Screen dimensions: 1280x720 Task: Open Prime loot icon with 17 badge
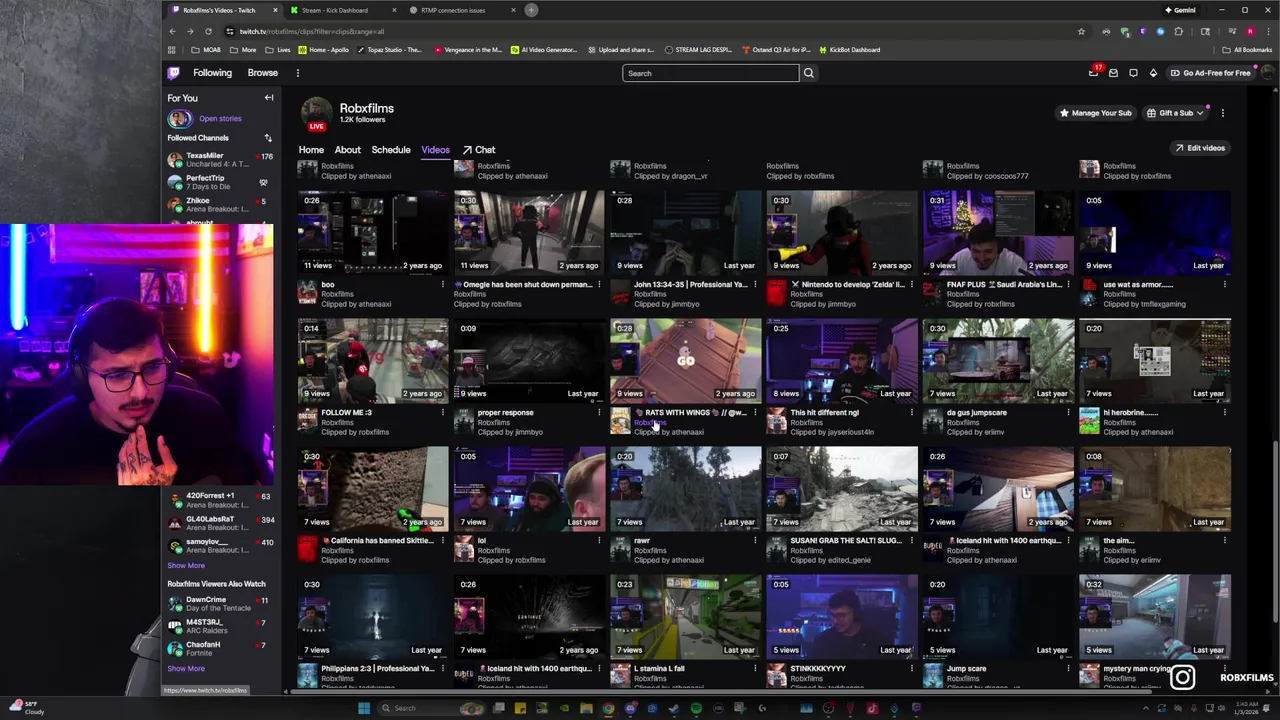(1093, 73)
